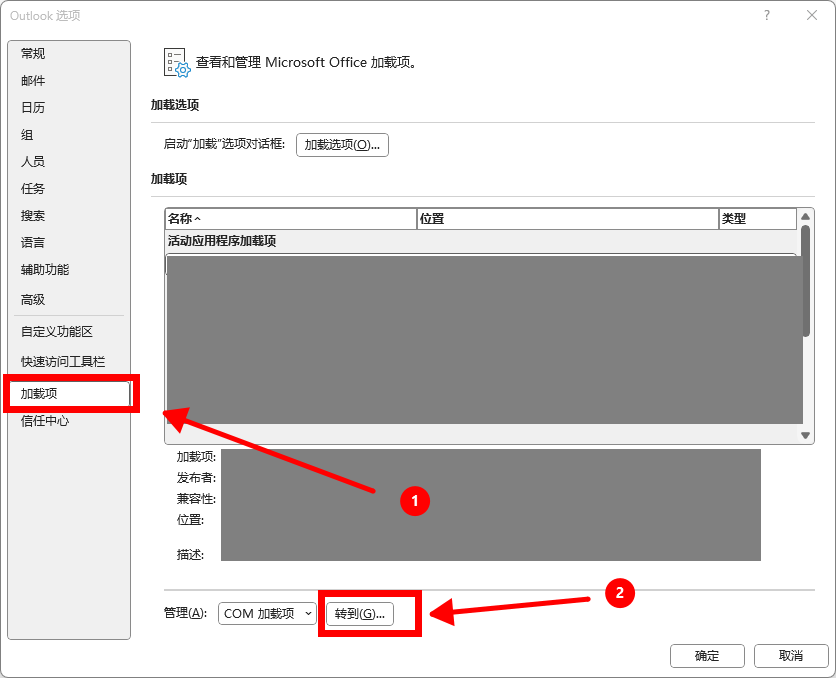
Task: Select the 人员 category in sidebar
Action: click(33, 162)
